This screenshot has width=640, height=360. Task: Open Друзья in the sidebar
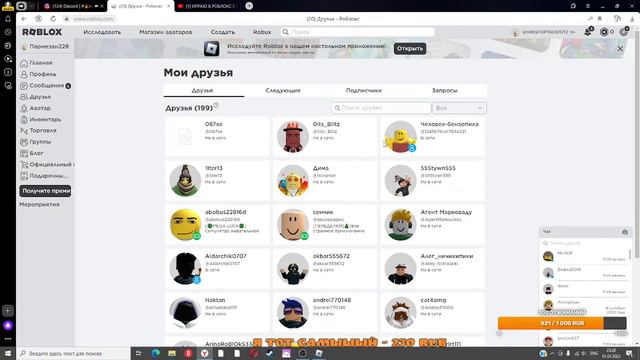point(36,97)
